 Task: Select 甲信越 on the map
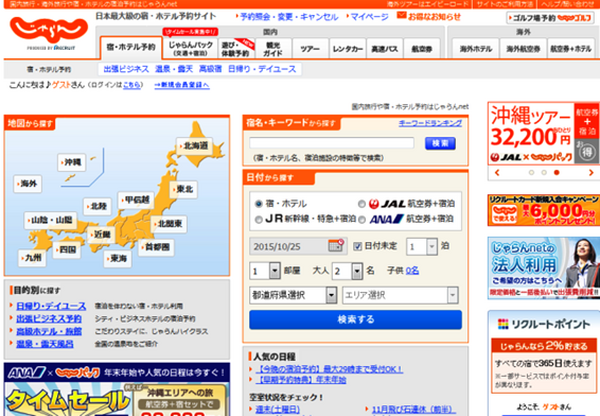coord(136,200)
